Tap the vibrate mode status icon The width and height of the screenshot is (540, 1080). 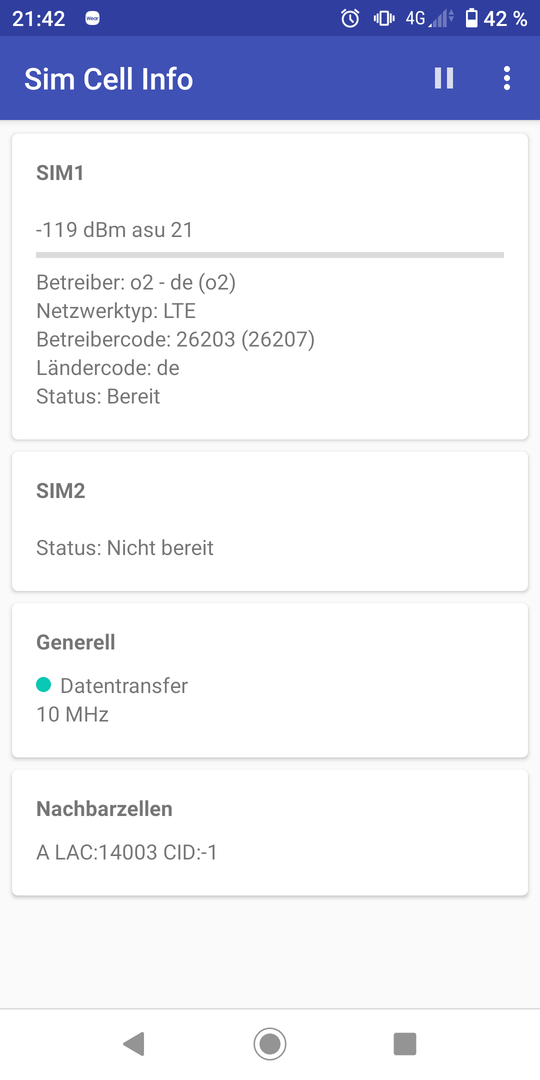(383, 19)
